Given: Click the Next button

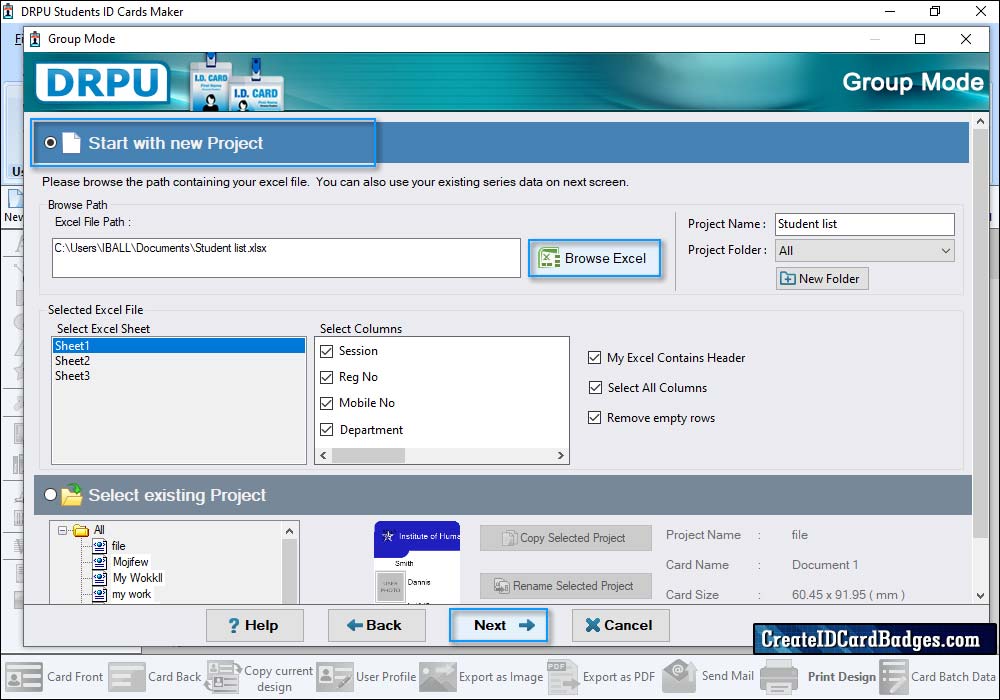Looking at the screenshot, I should [x=498, y=625].
